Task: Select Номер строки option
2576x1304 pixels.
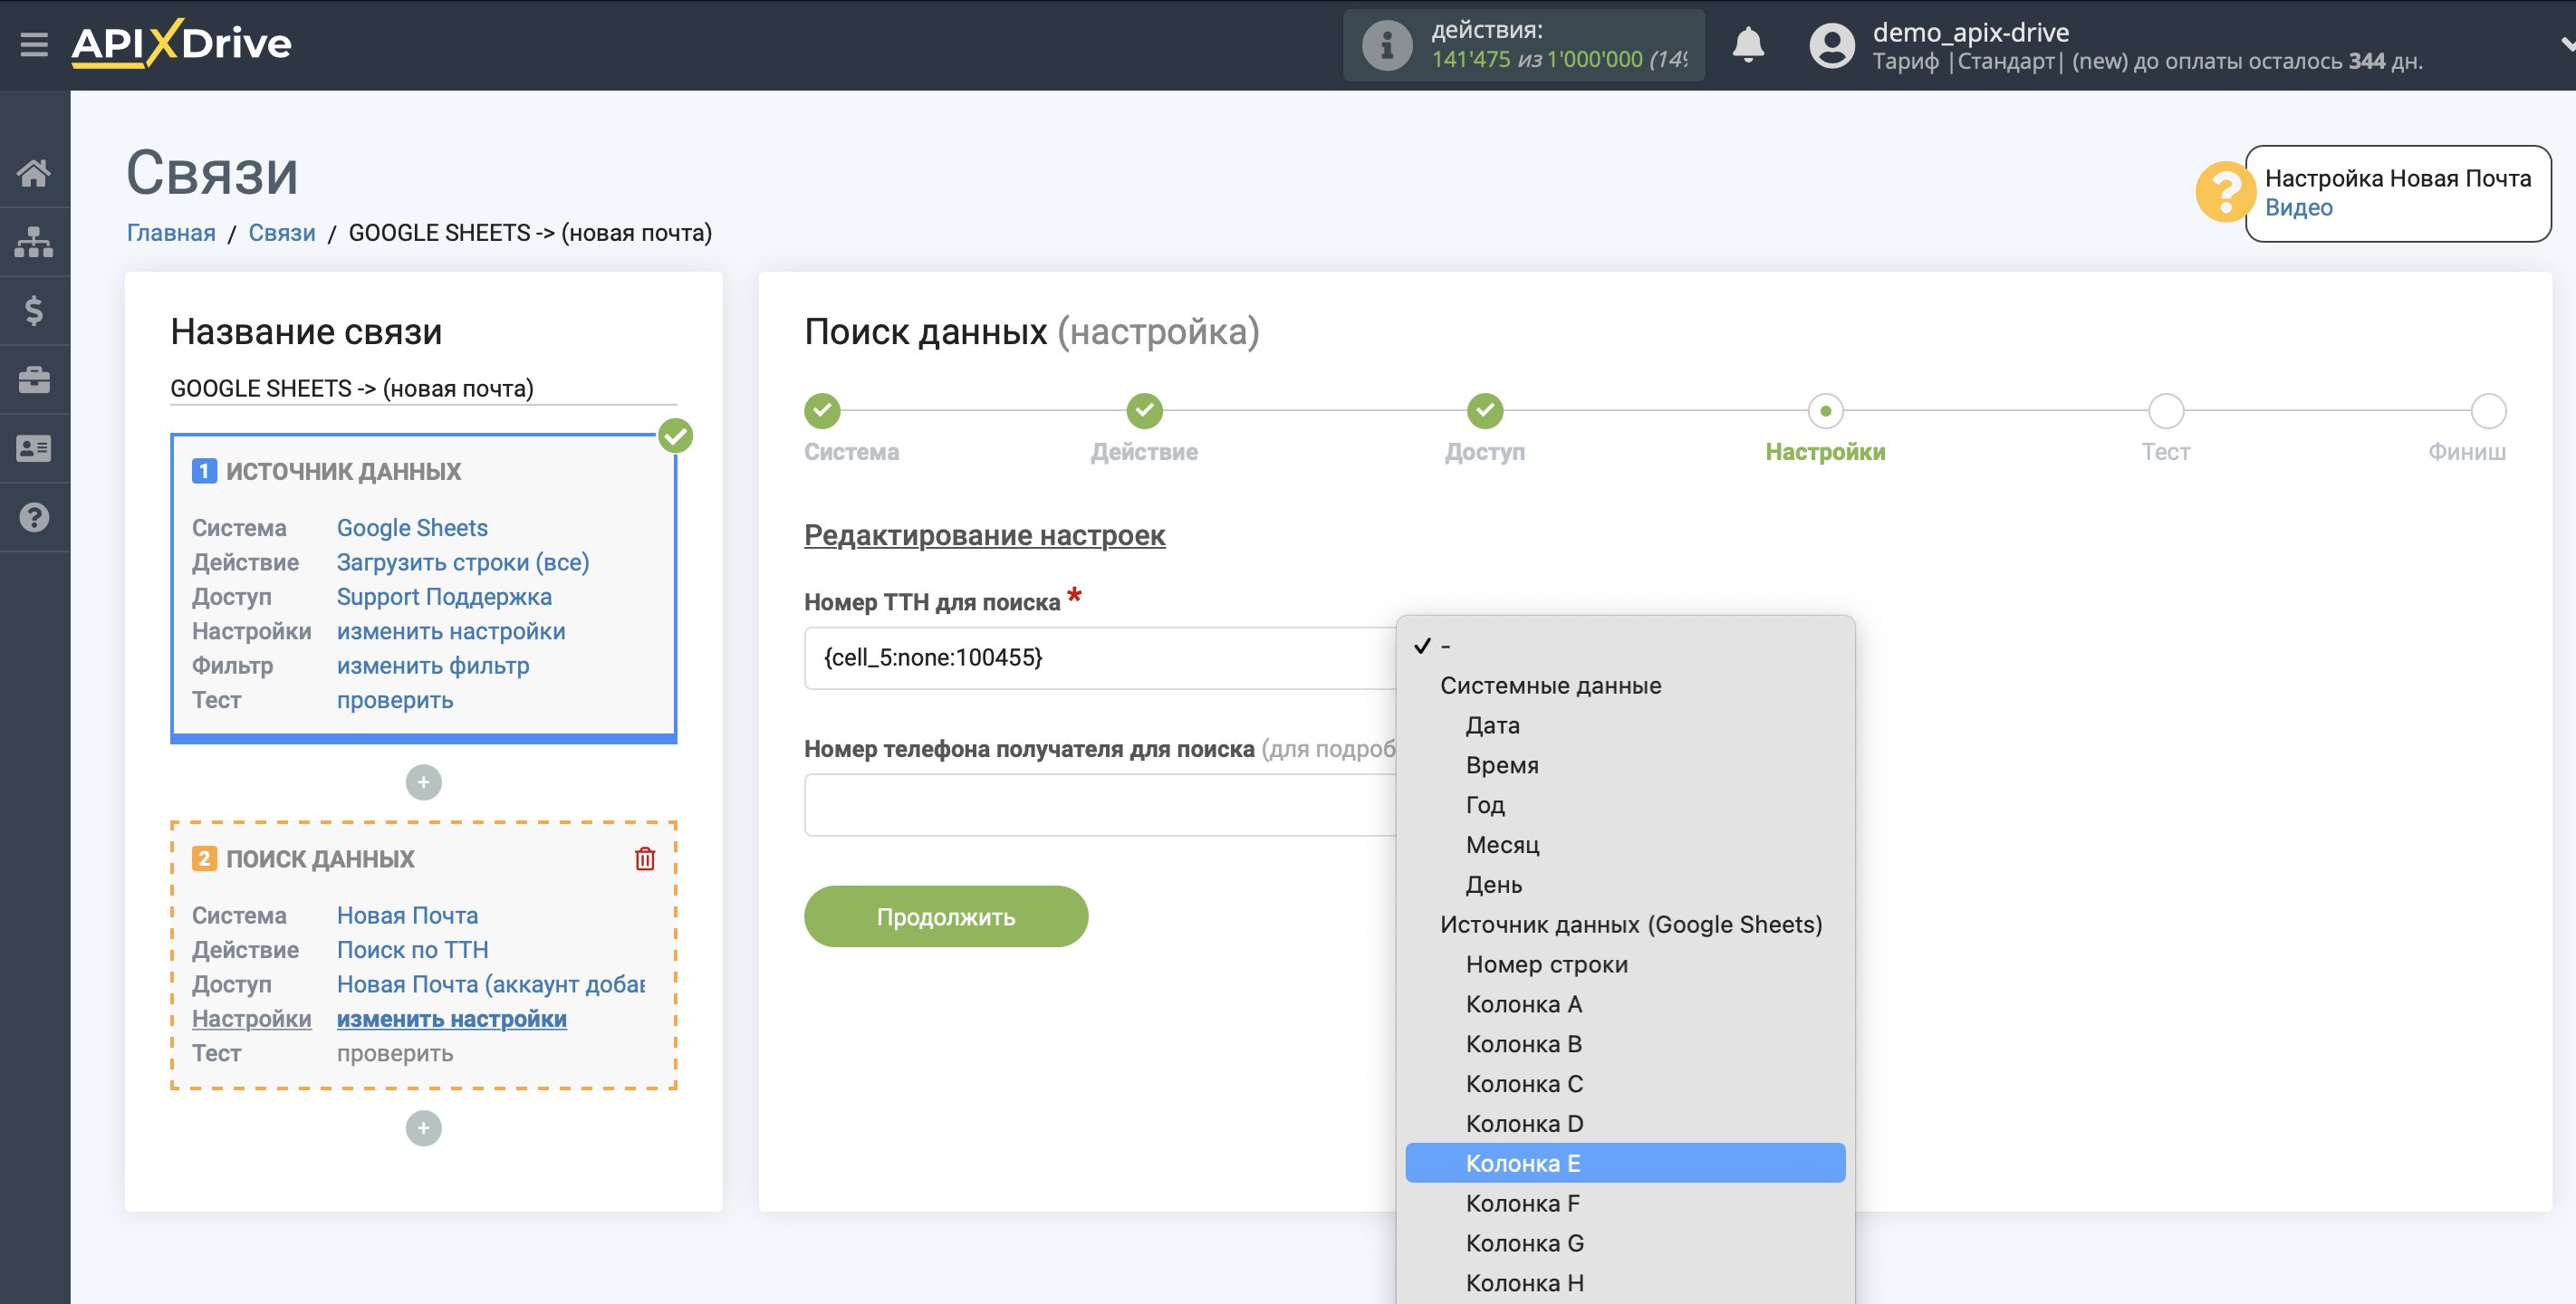Action: 1625,965
